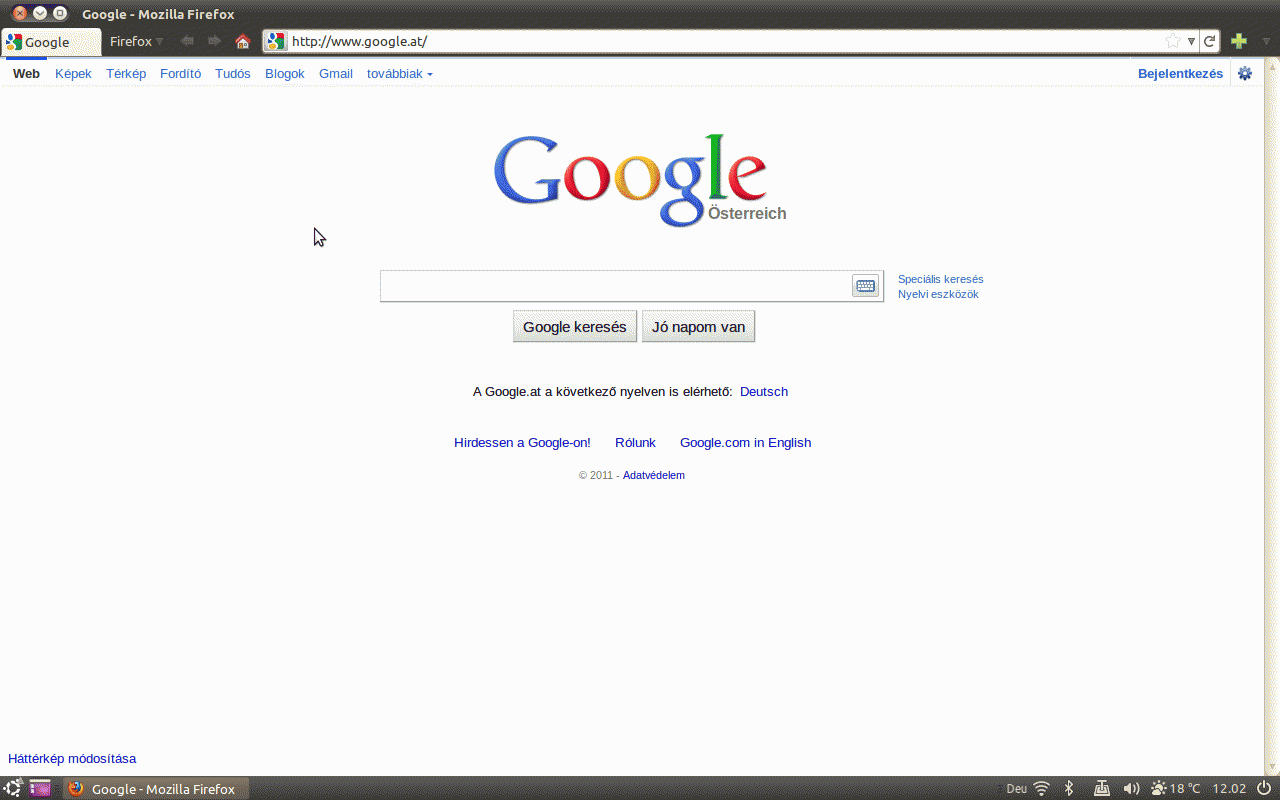This screenshot has width=1280, height=800.
Task: Open Google options gear icon
Action: (1245, 73)
